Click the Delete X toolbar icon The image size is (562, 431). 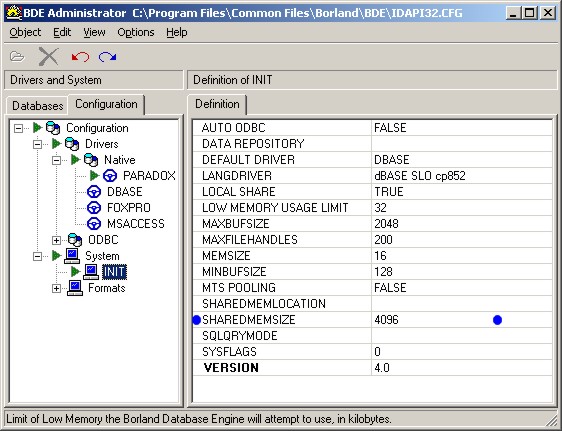[48, 57]
